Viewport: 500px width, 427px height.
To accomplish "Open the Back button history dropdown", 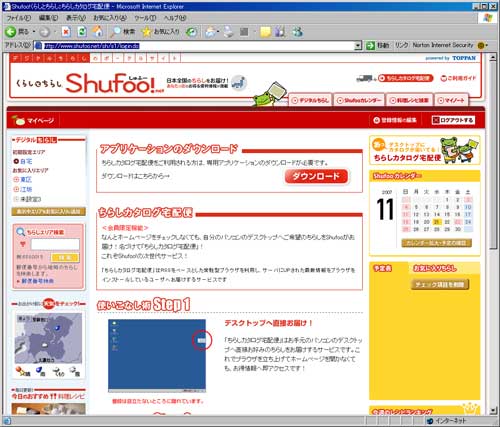I will click(34, 32).
